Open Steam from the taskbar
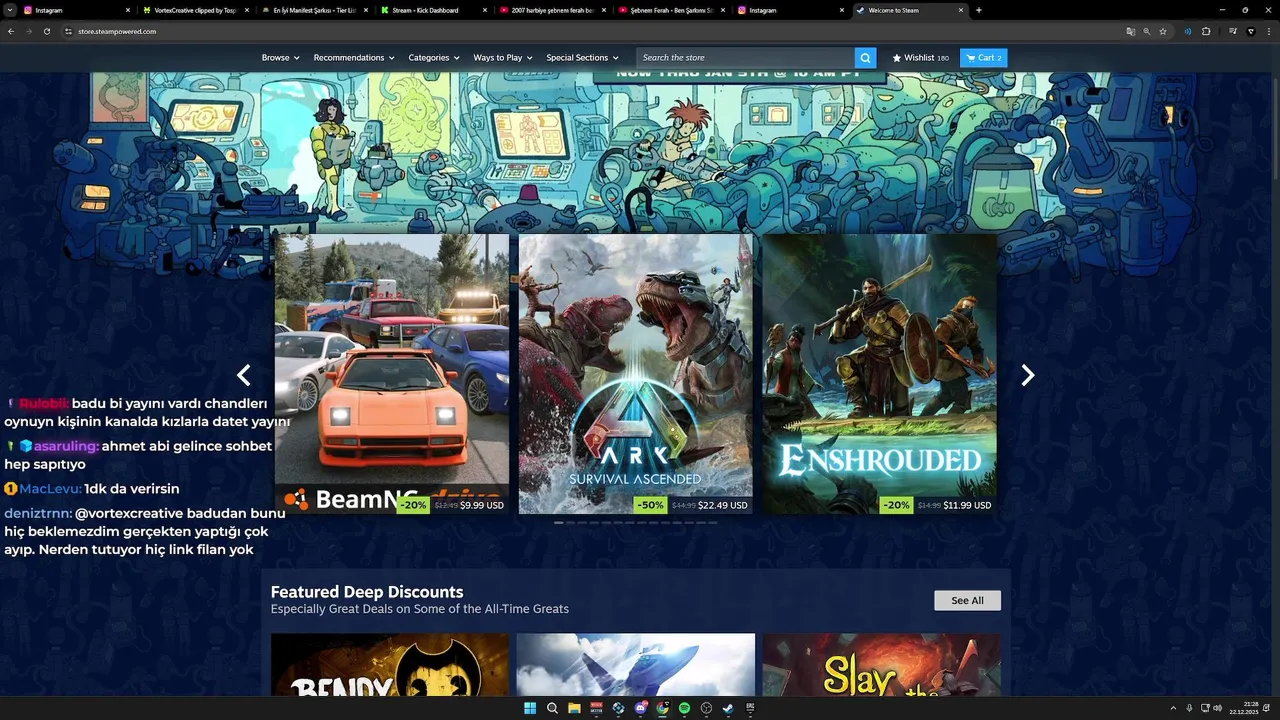 (x=728, y=708)
